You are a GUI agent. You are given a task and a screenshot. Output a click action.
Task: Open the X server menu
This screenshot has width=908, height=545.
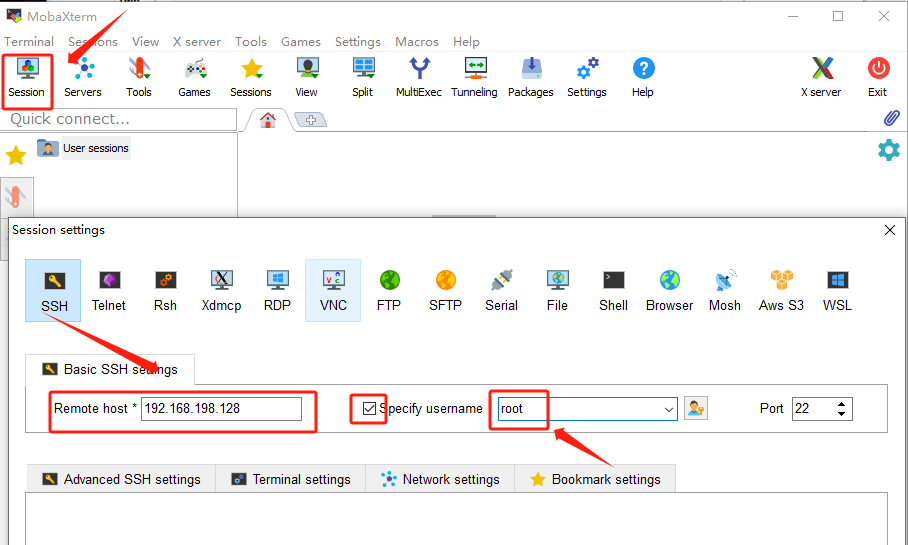pos(197,42)
